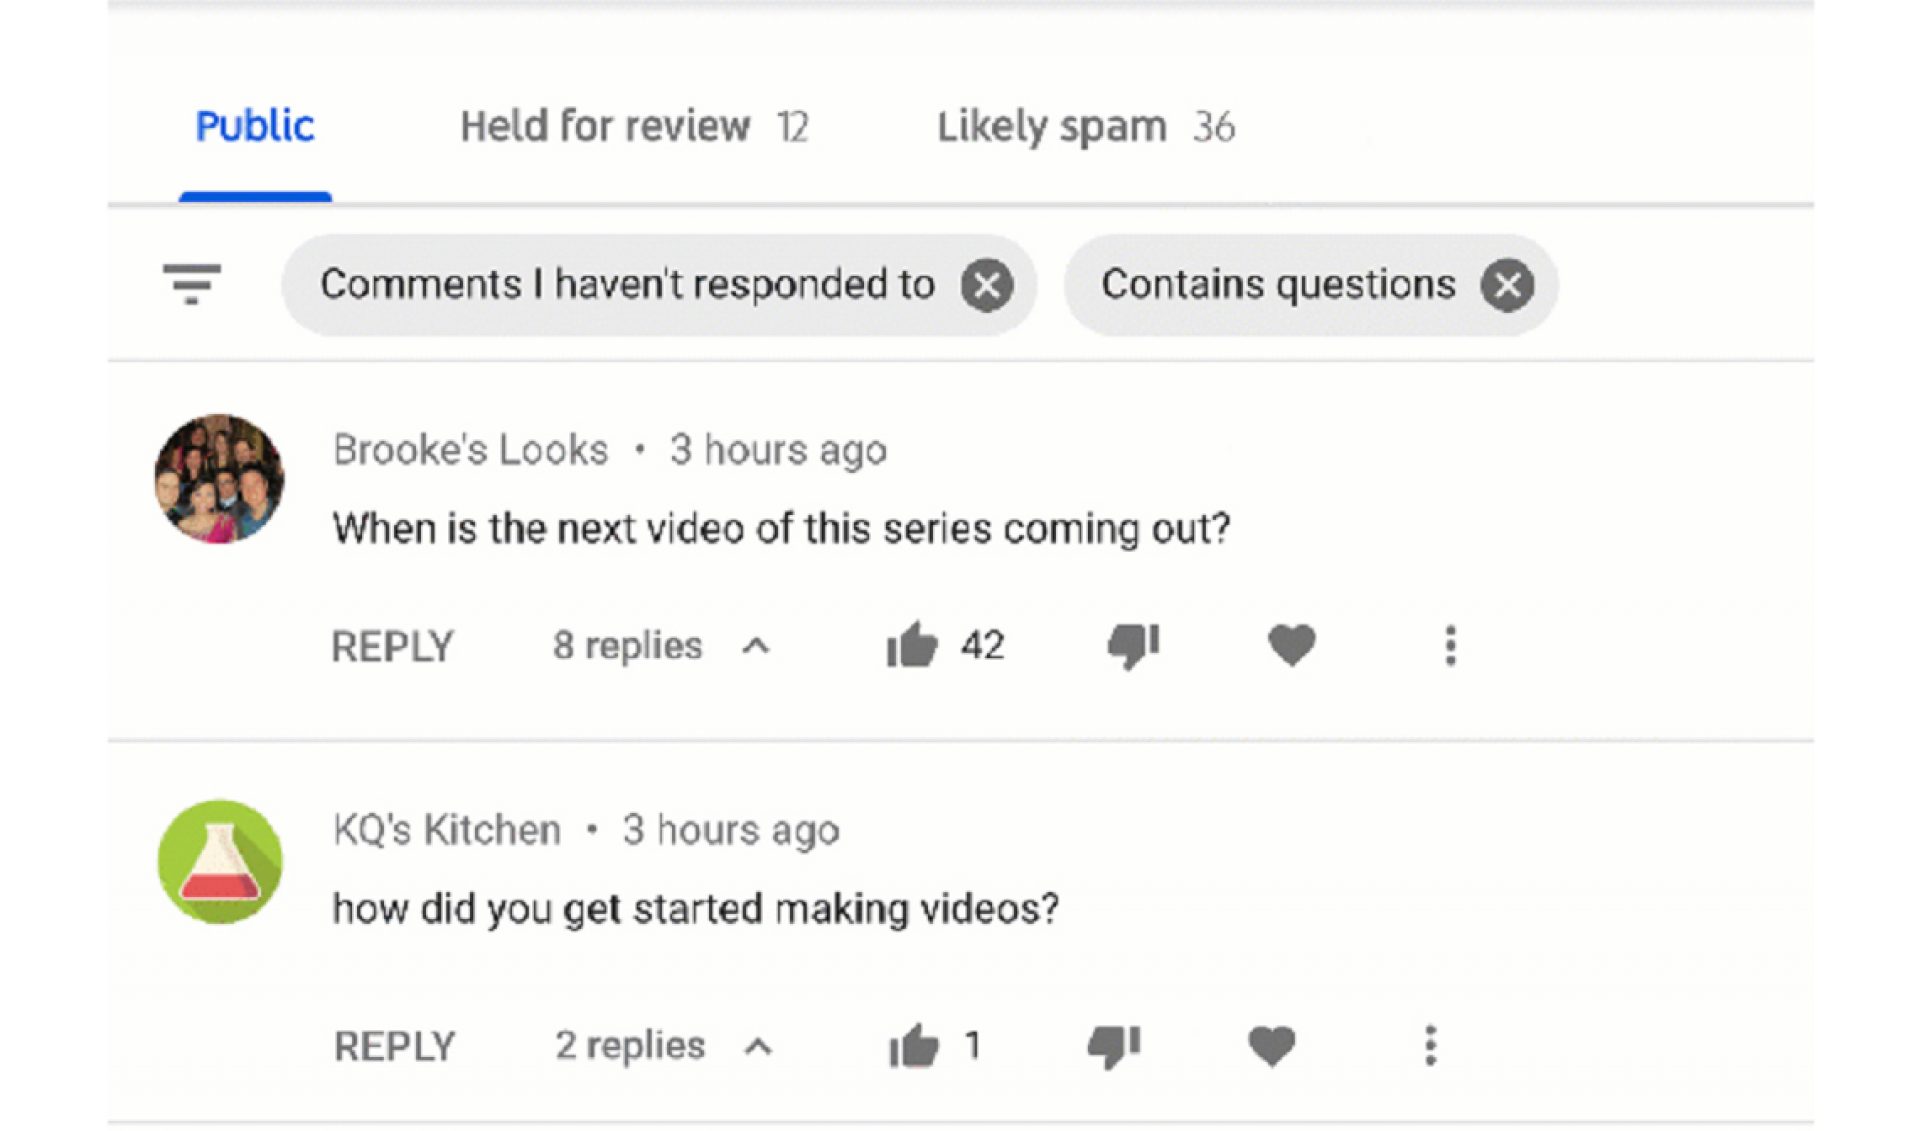Open the comment filter options
1920x1131 pixels.
click(193, 285)
